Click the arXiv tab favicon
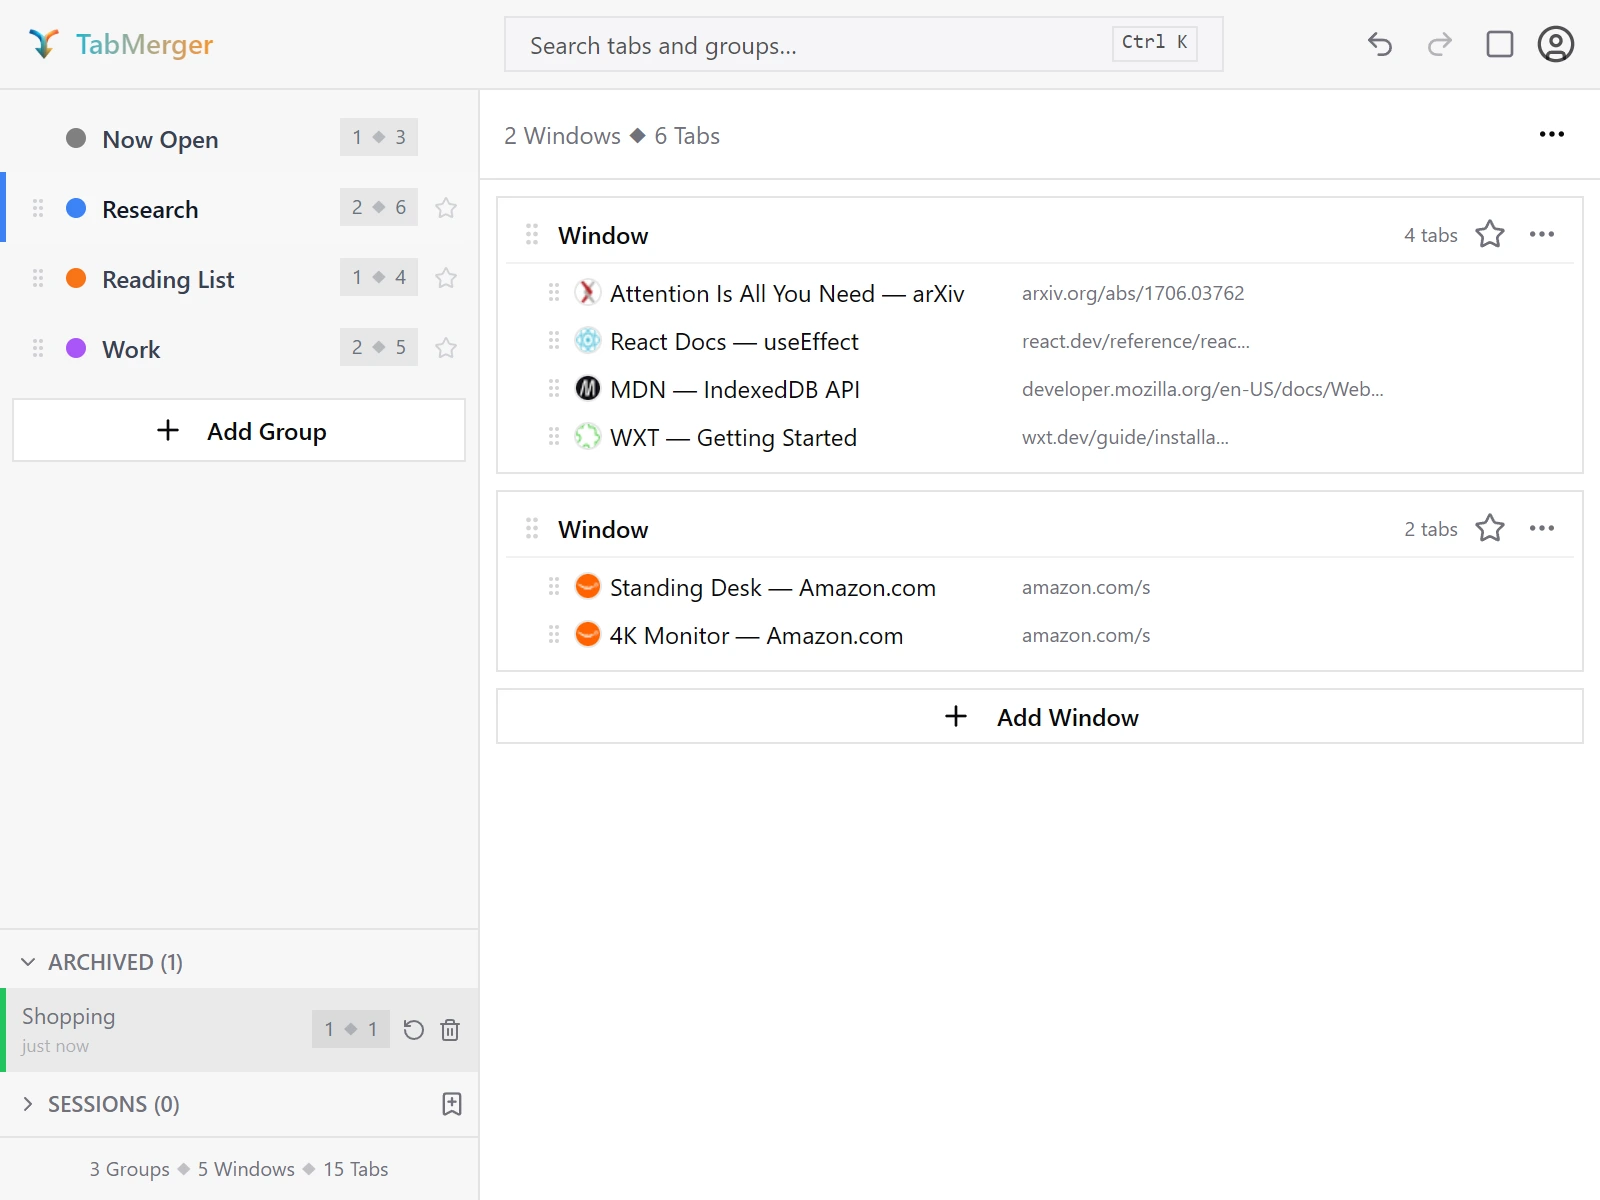Image resolution: width=1600 pixels, height=1200 pixels. click(x=588, y=292)
